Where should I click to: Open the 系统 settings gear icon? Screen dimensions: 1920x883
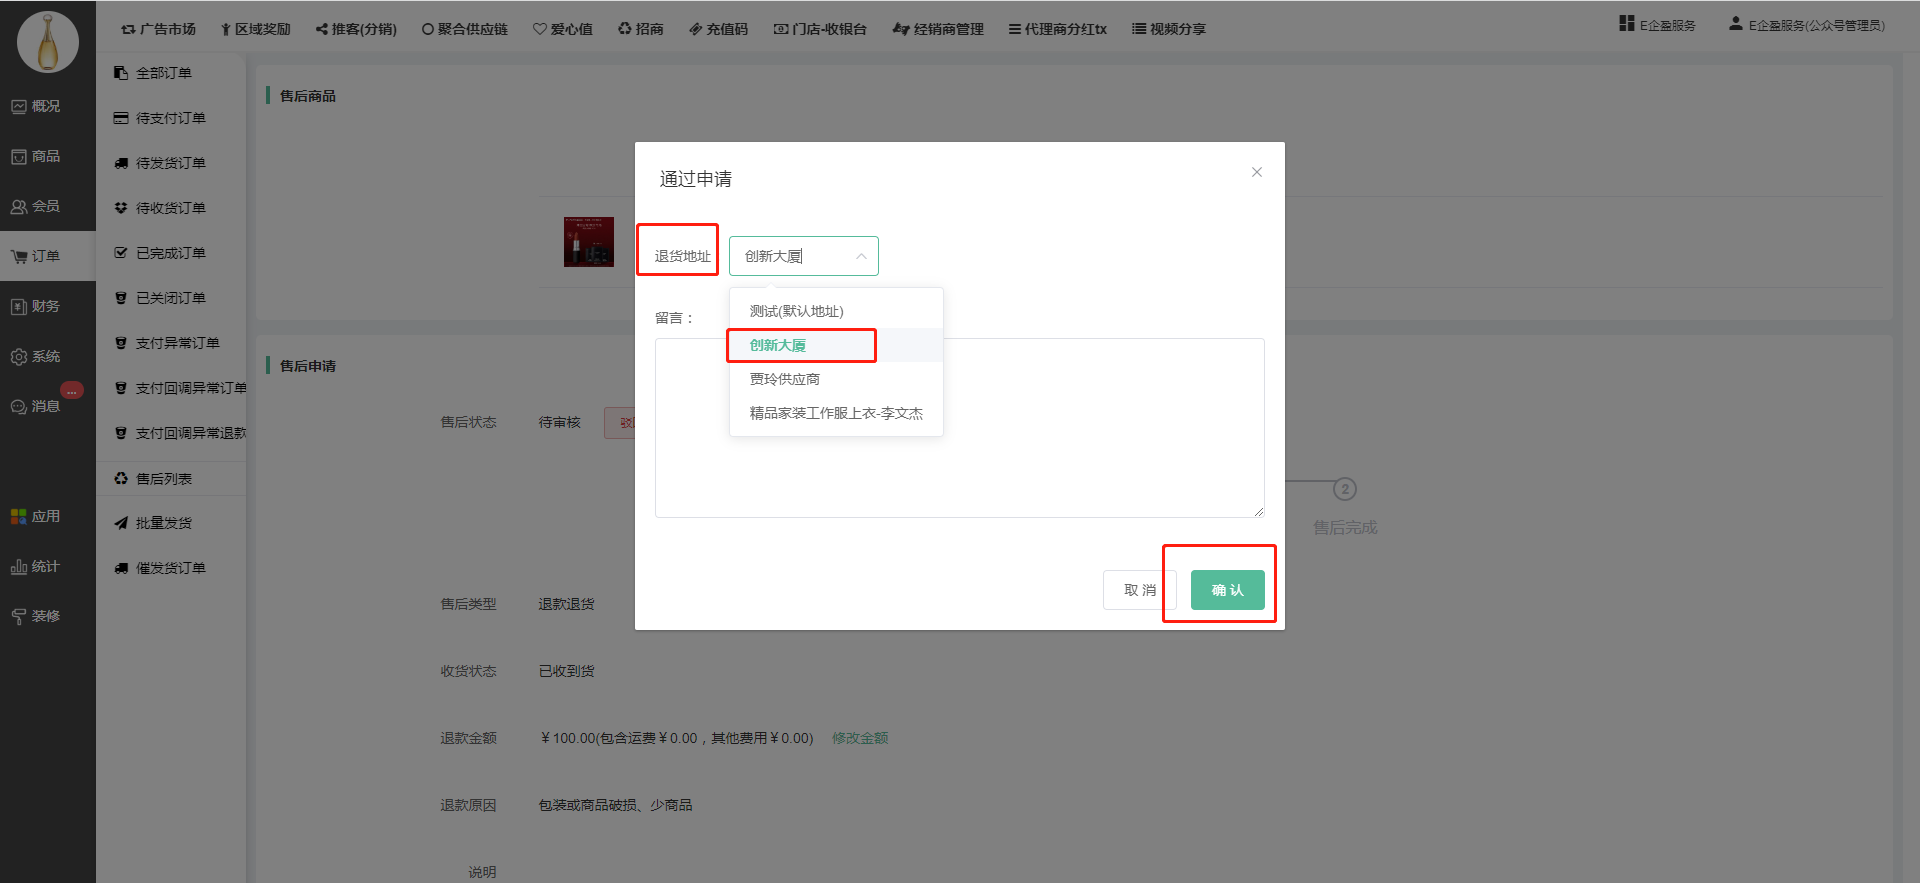click(x=19, y=357)
